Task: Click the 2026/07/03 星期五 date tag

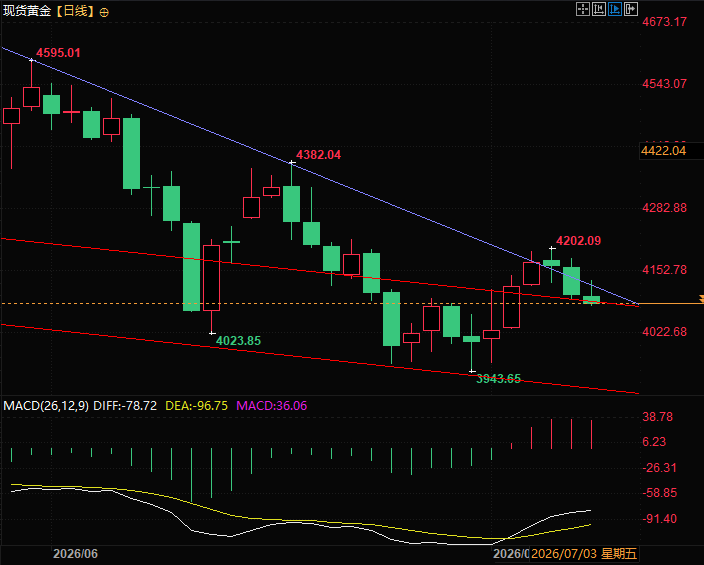Action: tap(584, 553)
